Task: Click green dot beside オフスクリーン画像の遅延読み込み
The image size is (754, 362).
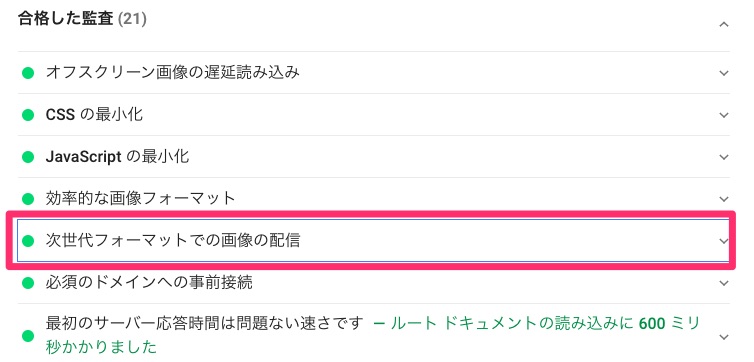Action: click(28, 74)
